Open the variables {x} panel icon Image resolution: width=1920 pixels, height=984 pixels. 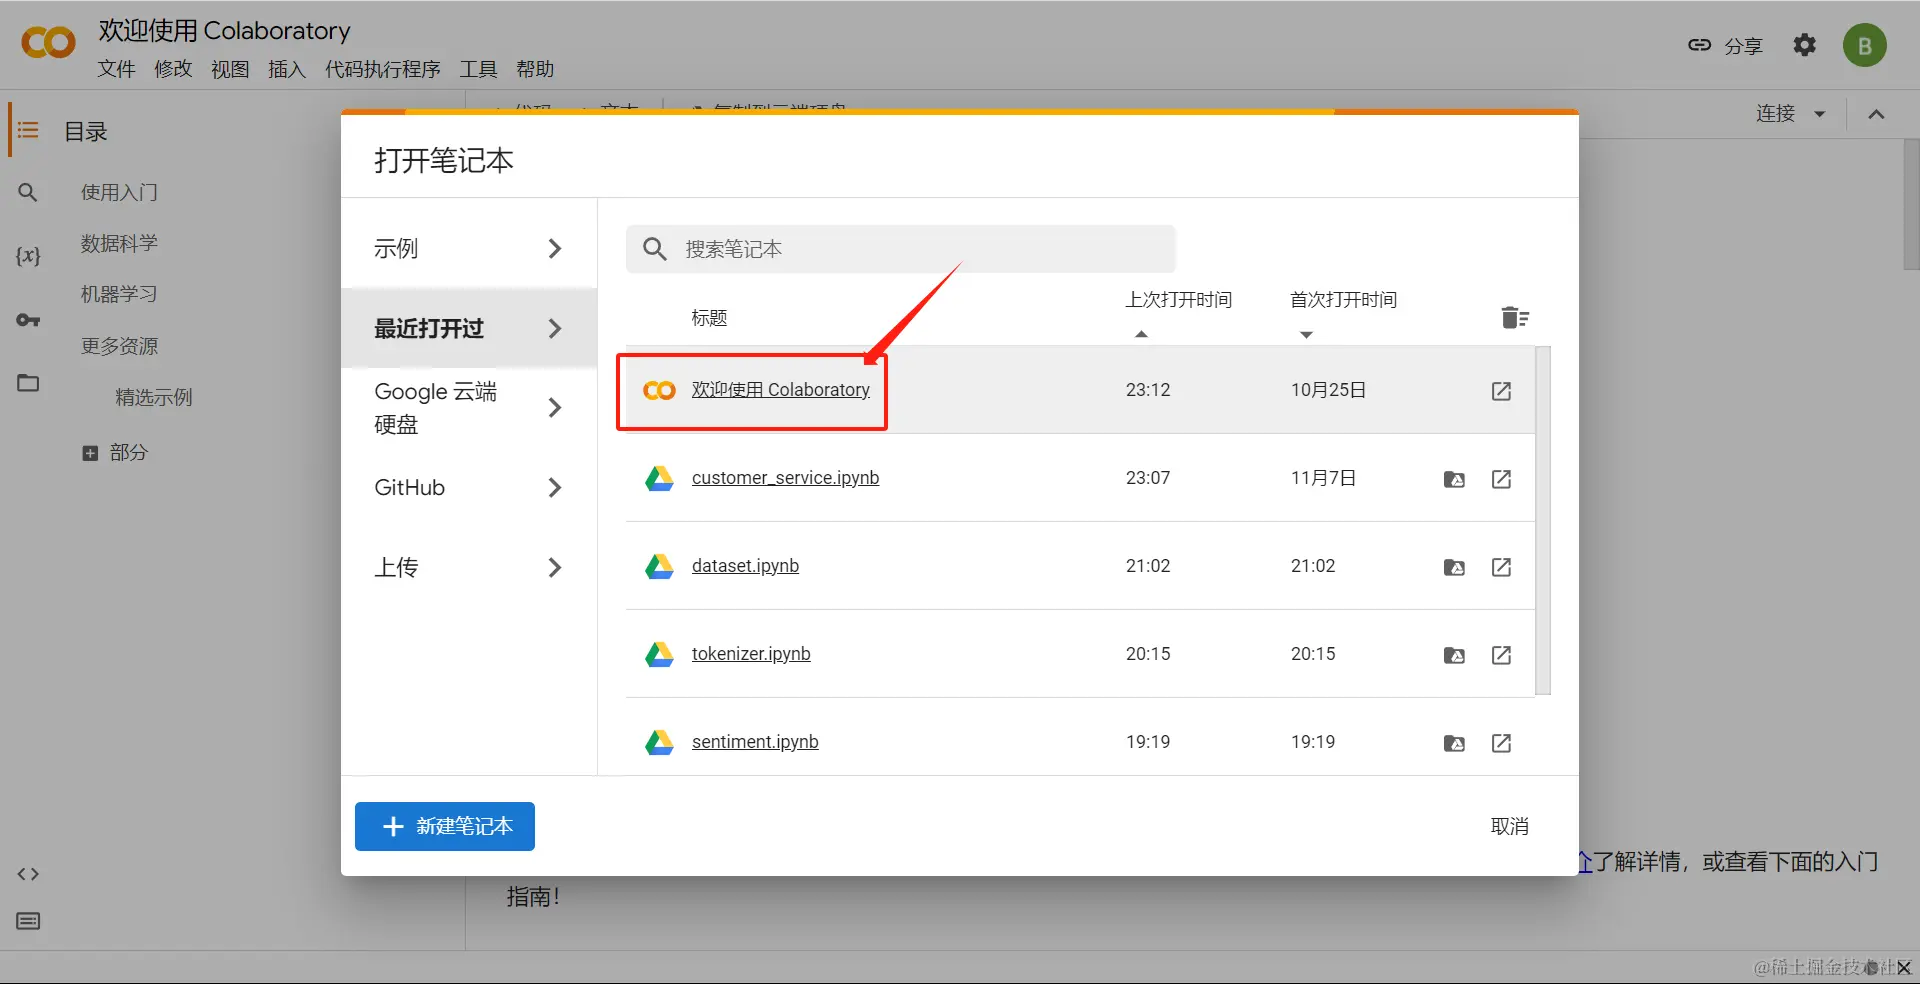tap(28, 256)
